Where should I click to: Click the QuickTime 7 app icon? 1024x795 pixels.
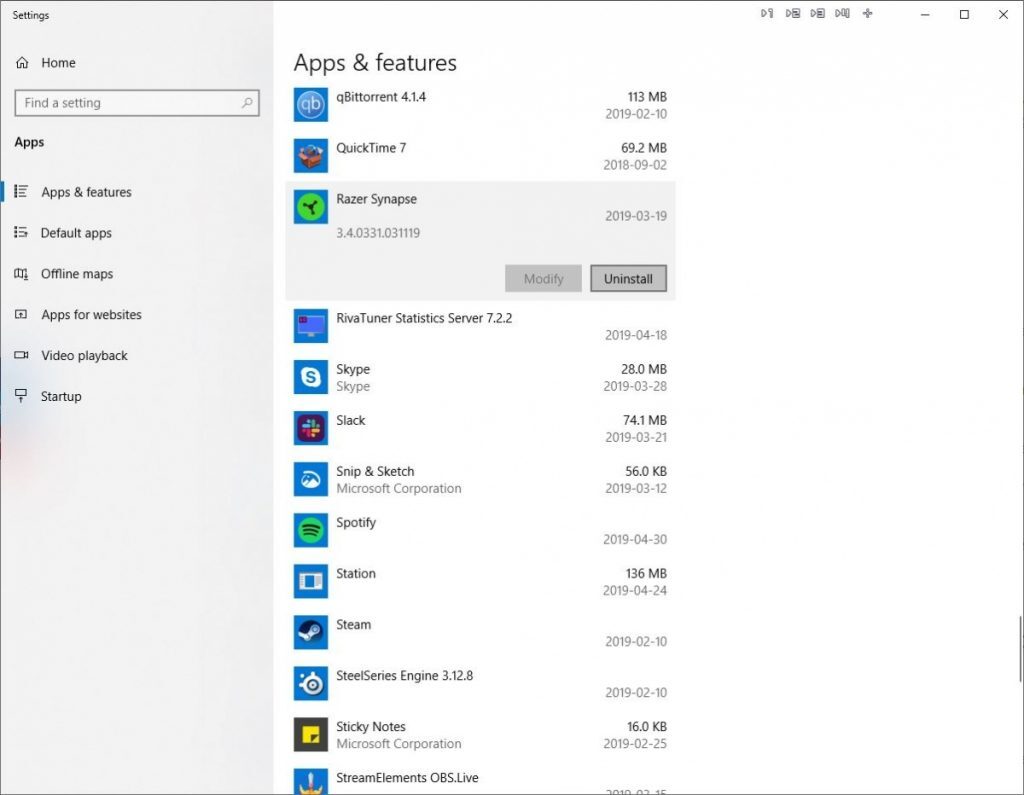tap(311, 155)
